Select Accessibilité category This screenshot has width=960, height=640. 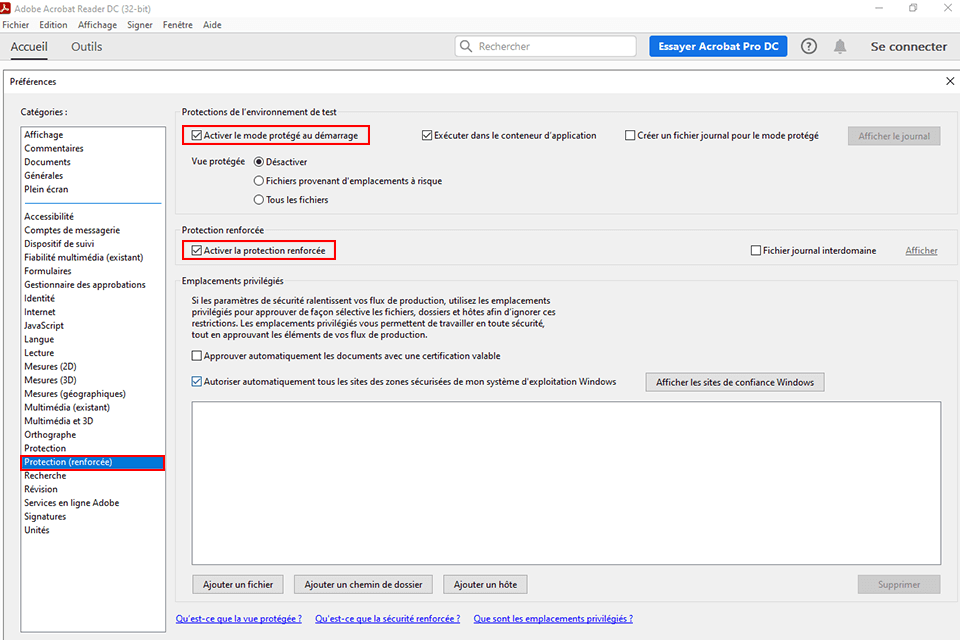(x=49, y=216)
